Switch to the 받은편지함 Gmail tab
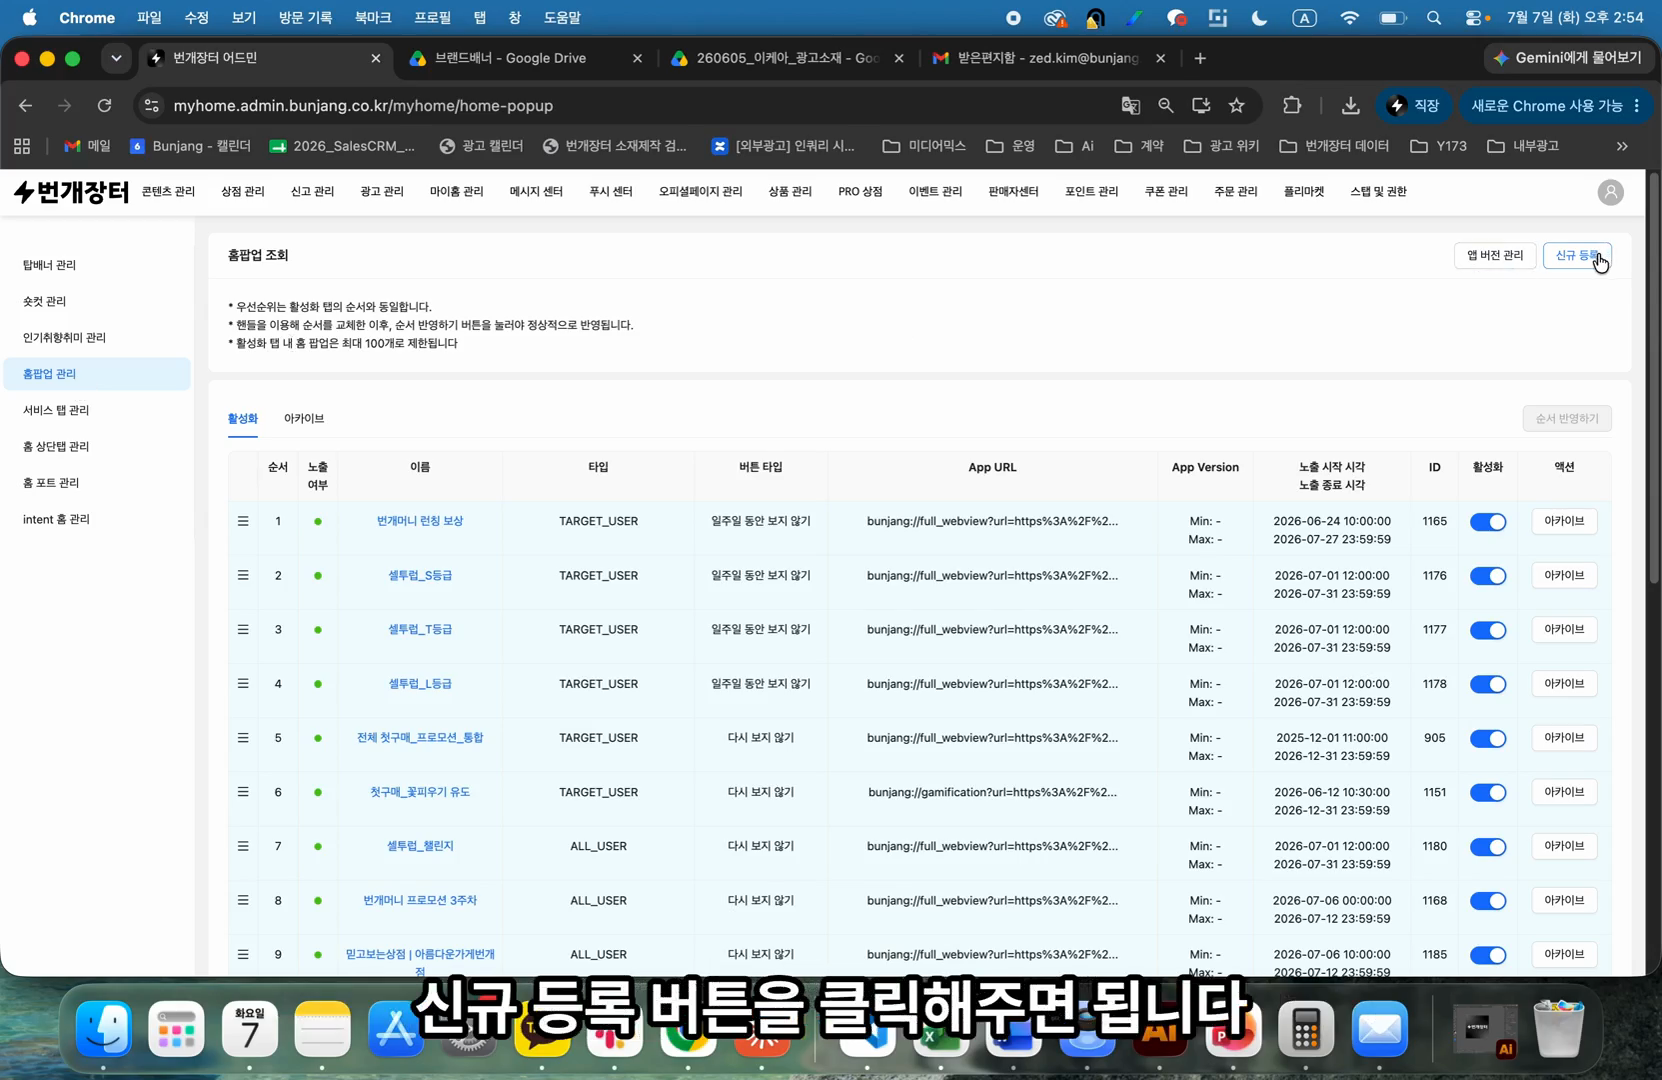Image resolution: width=1662 pixels, height=1080 pixels. (1049, 59)
